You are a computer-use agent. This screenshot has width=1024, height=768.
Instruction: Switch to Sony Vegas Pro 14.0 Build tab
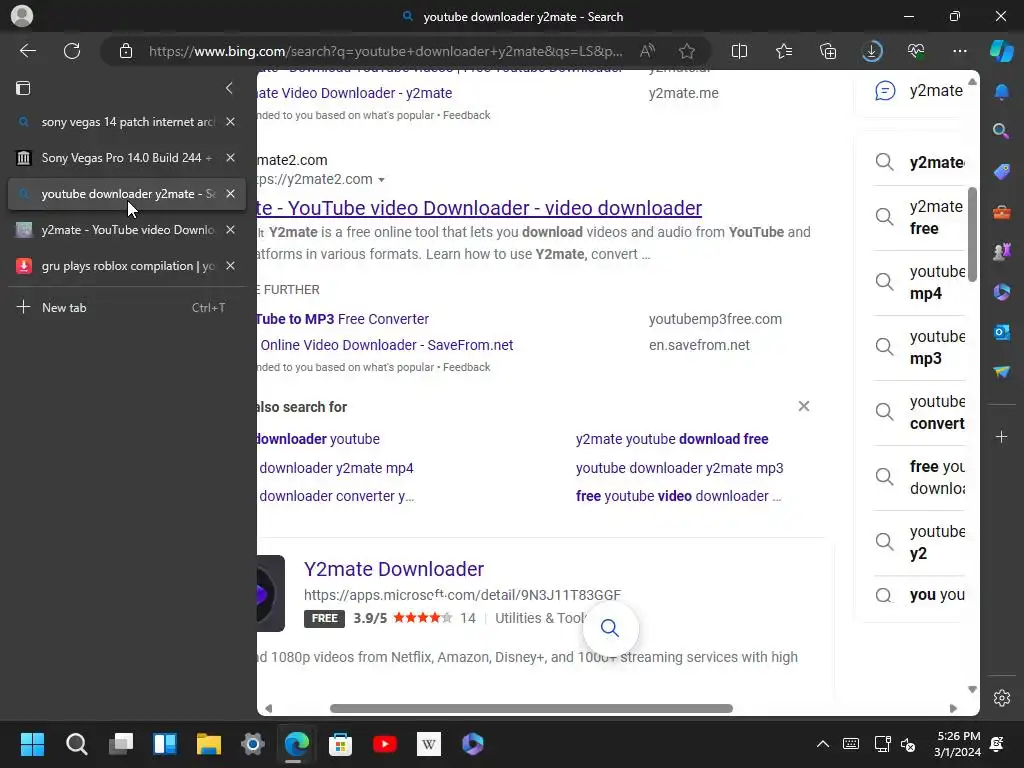(x=127, y=158)
